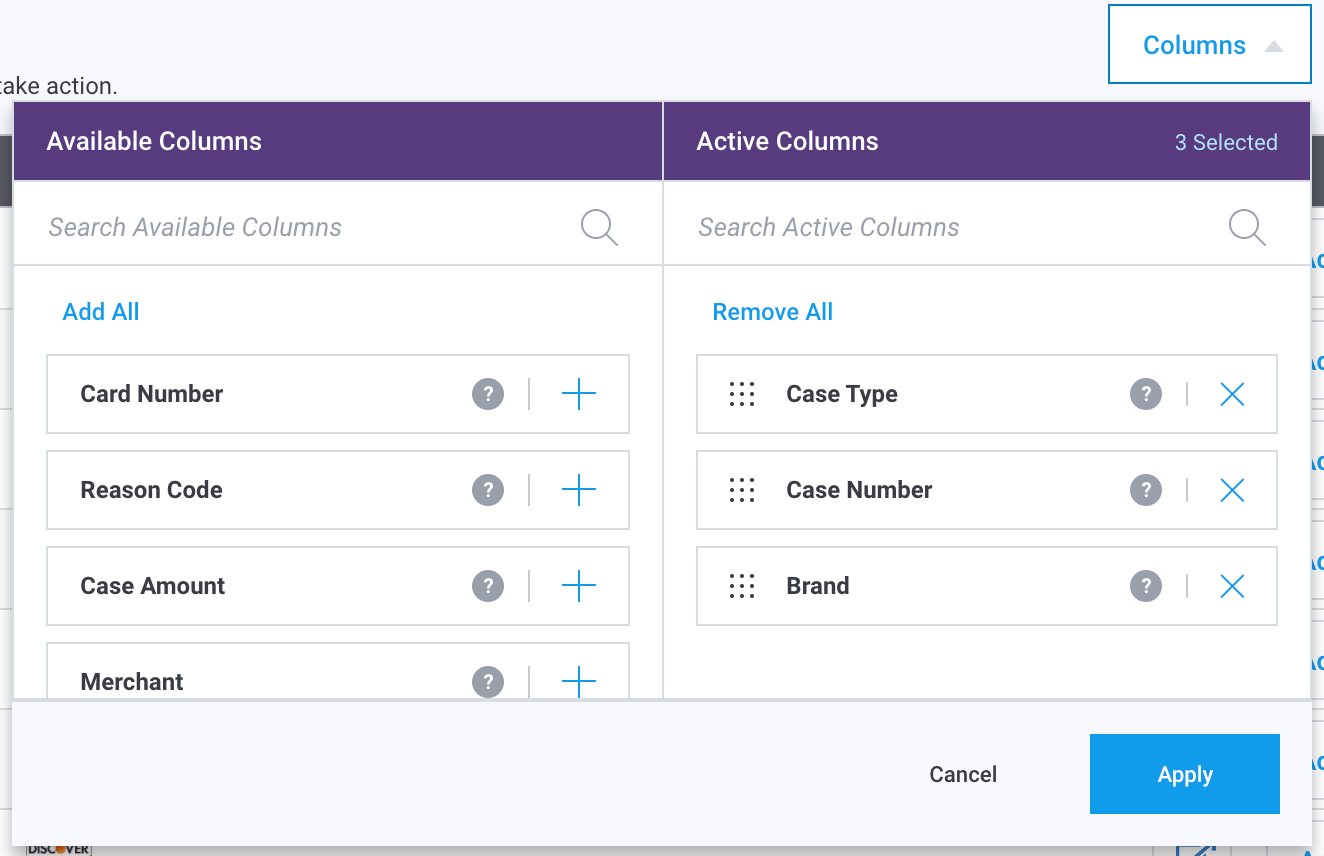
Task: Grab the Brand column drag handle
Action: (x=741, y=586)
